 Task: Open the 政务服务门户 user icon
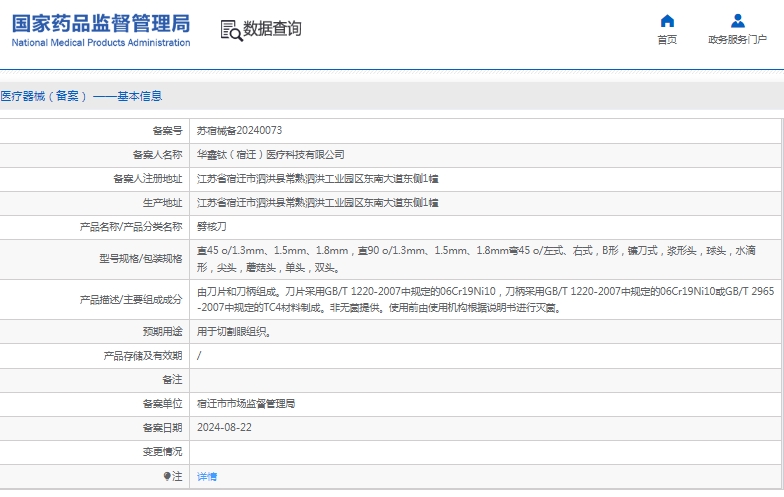click(738, 21)
